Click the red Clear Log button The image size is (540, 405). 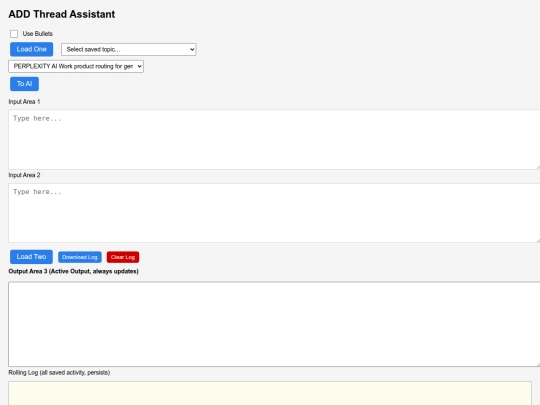pyautogui.click(x=123, y=257)
